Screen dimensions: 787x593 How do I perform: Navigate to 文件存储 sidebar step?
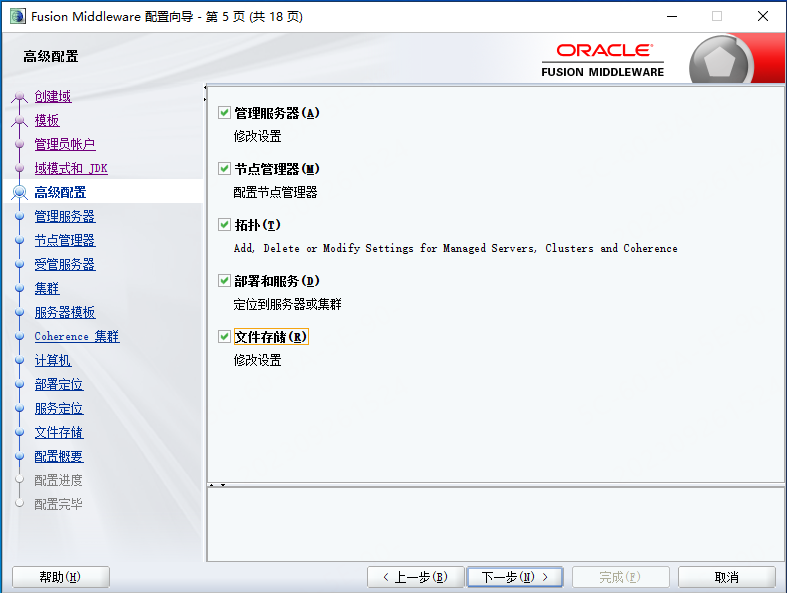click(x=59, y=432)
